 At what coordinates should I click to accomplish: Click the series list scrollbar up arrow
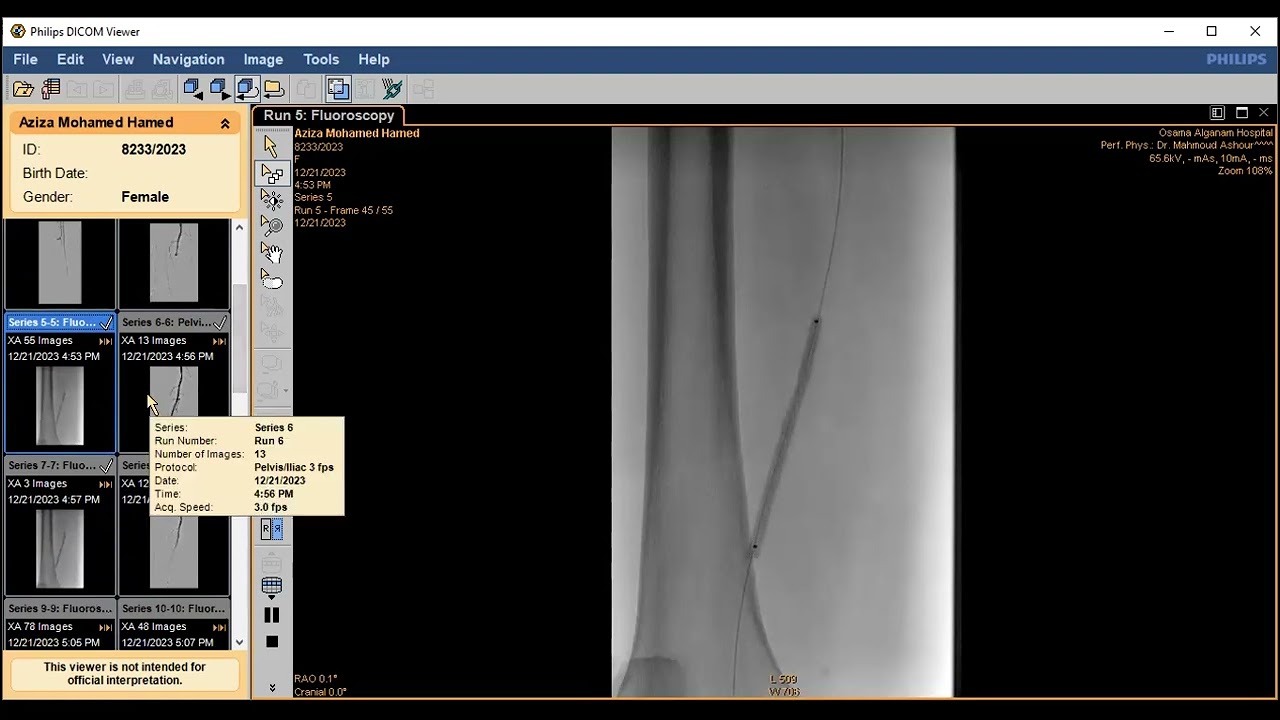239,228
